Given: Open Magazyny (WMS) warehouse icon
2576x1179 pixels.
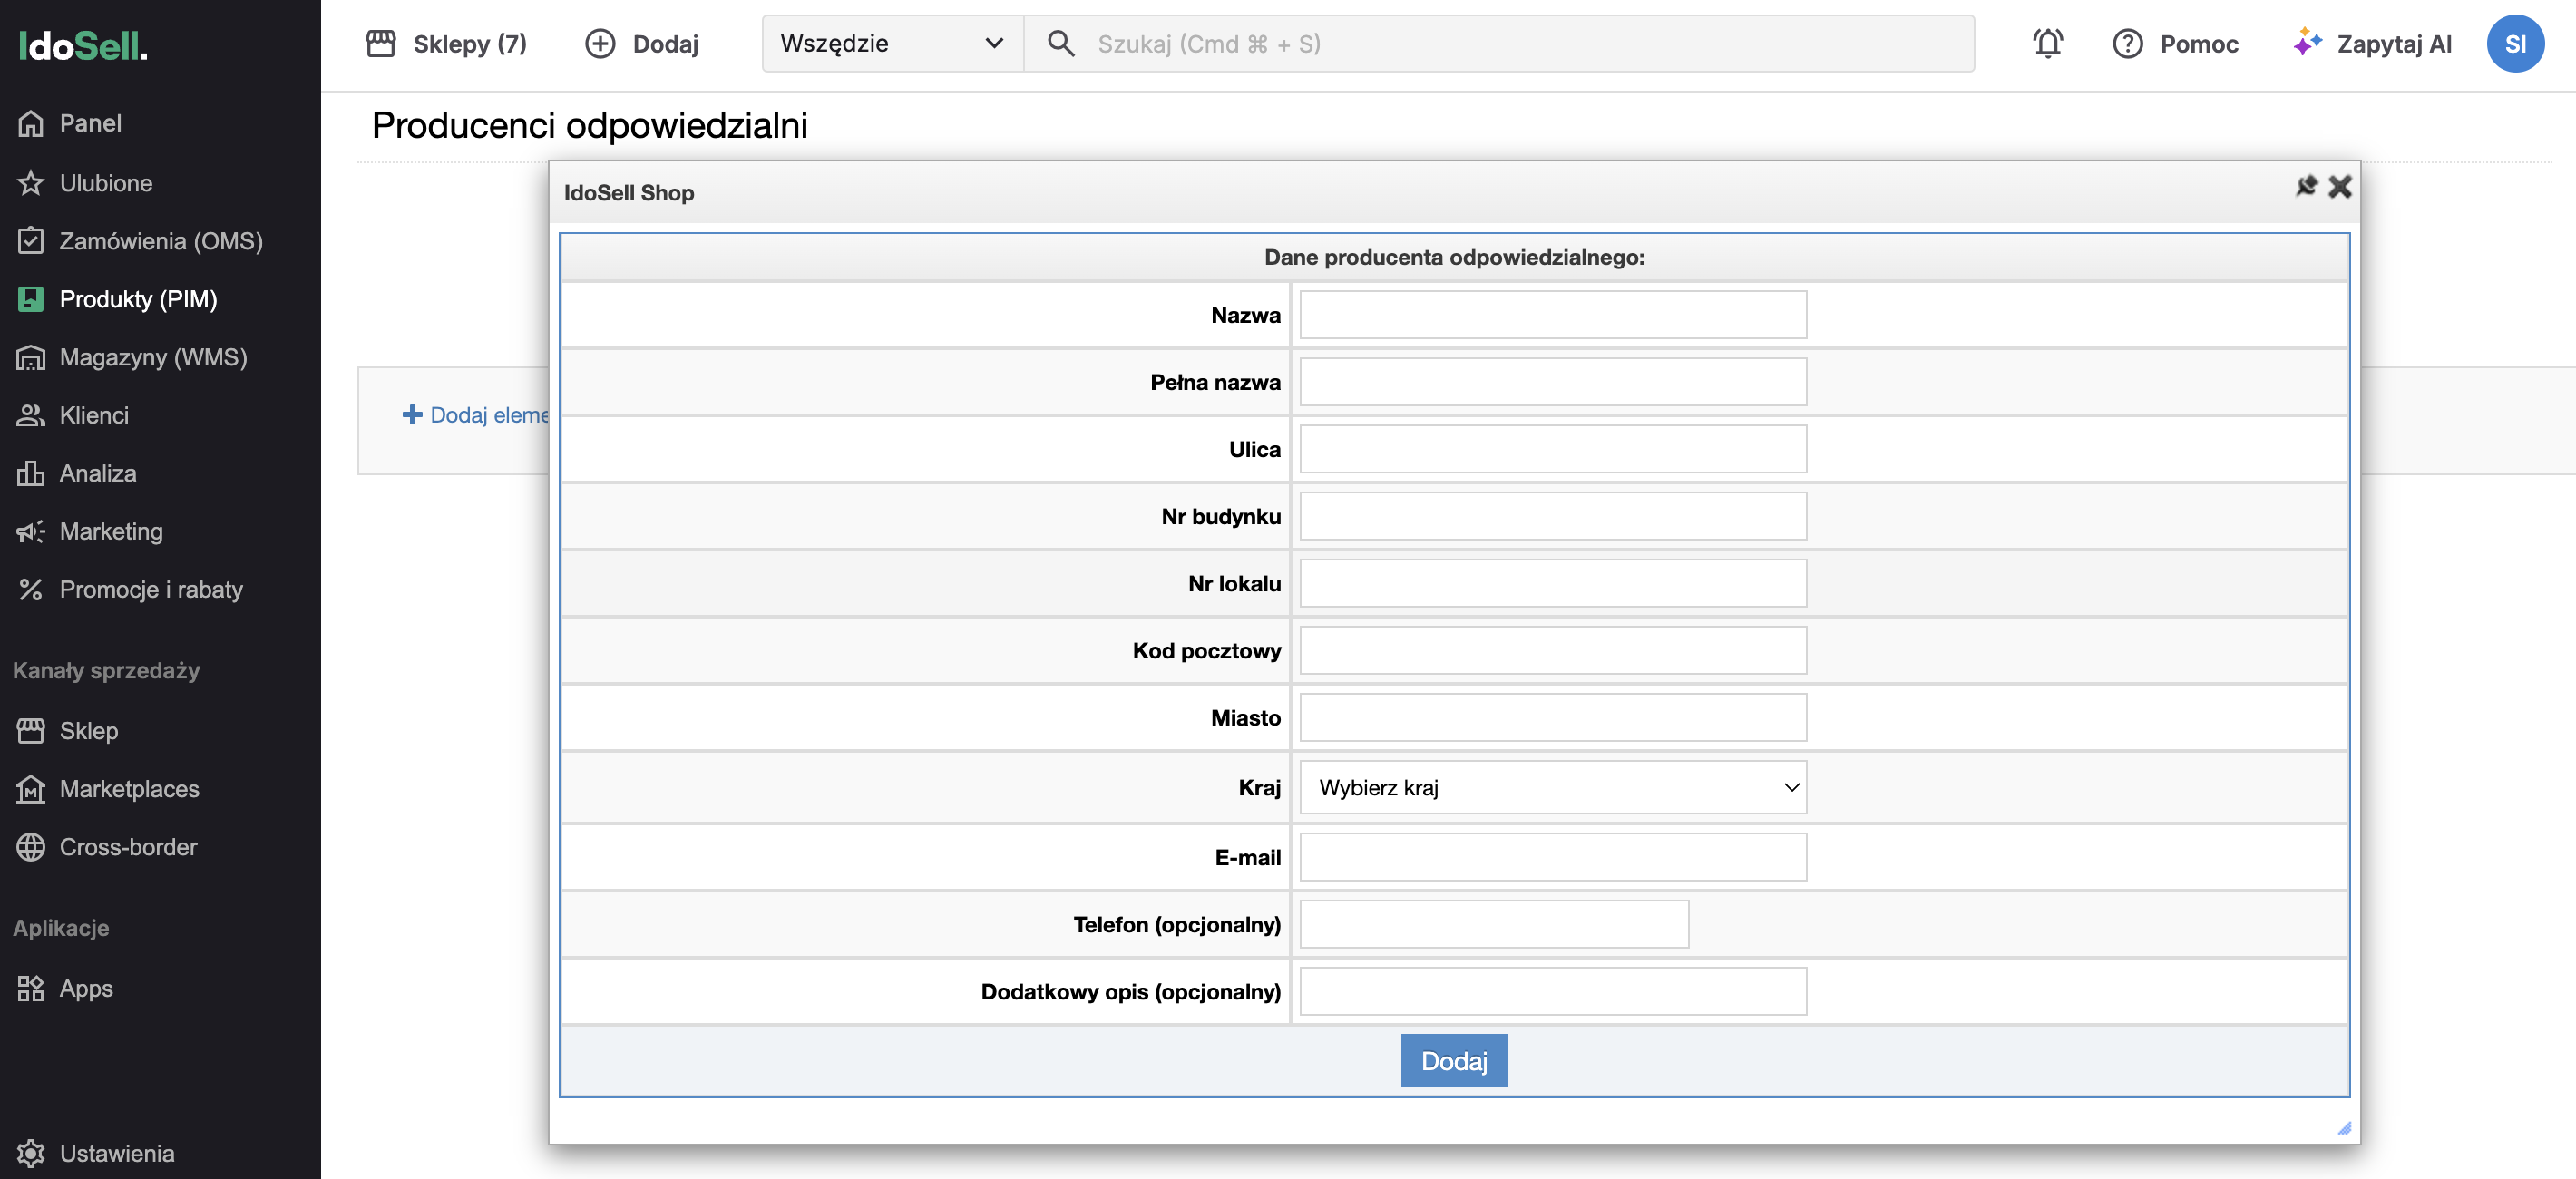Looking at the screenshot, I should tap(31, 357).
